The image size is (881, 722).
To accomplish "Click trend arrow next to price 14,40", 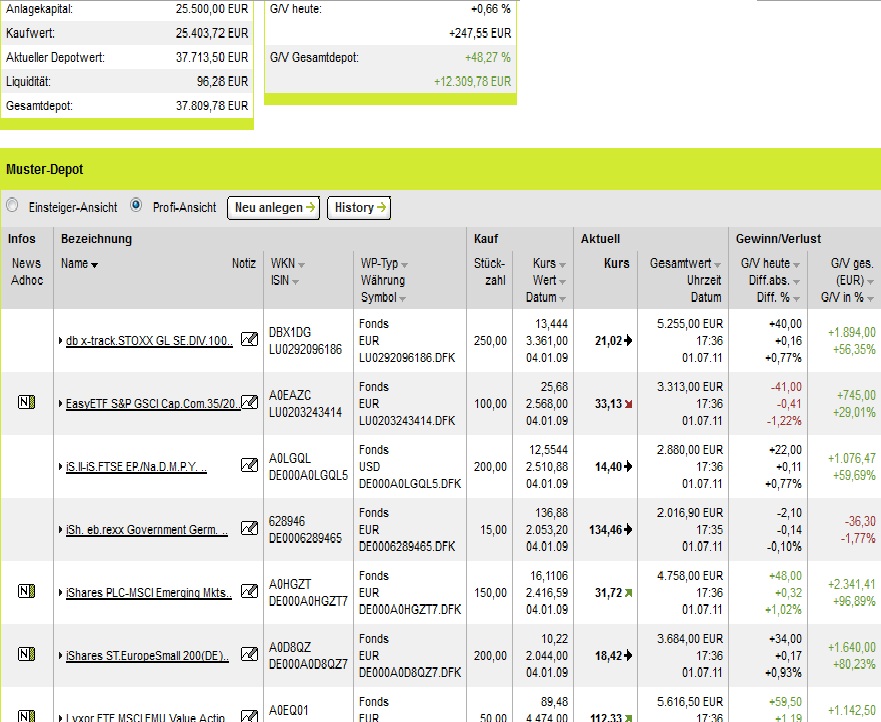I will click(628, 466).
